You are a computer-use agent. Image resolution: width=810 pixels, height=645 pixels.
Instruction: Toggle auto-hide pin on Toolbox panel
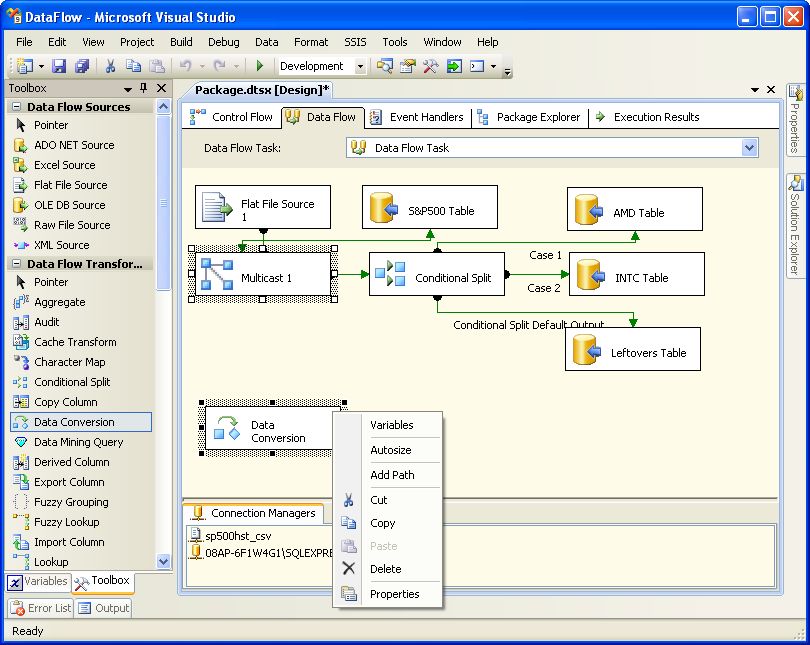[x=143, y=88]
